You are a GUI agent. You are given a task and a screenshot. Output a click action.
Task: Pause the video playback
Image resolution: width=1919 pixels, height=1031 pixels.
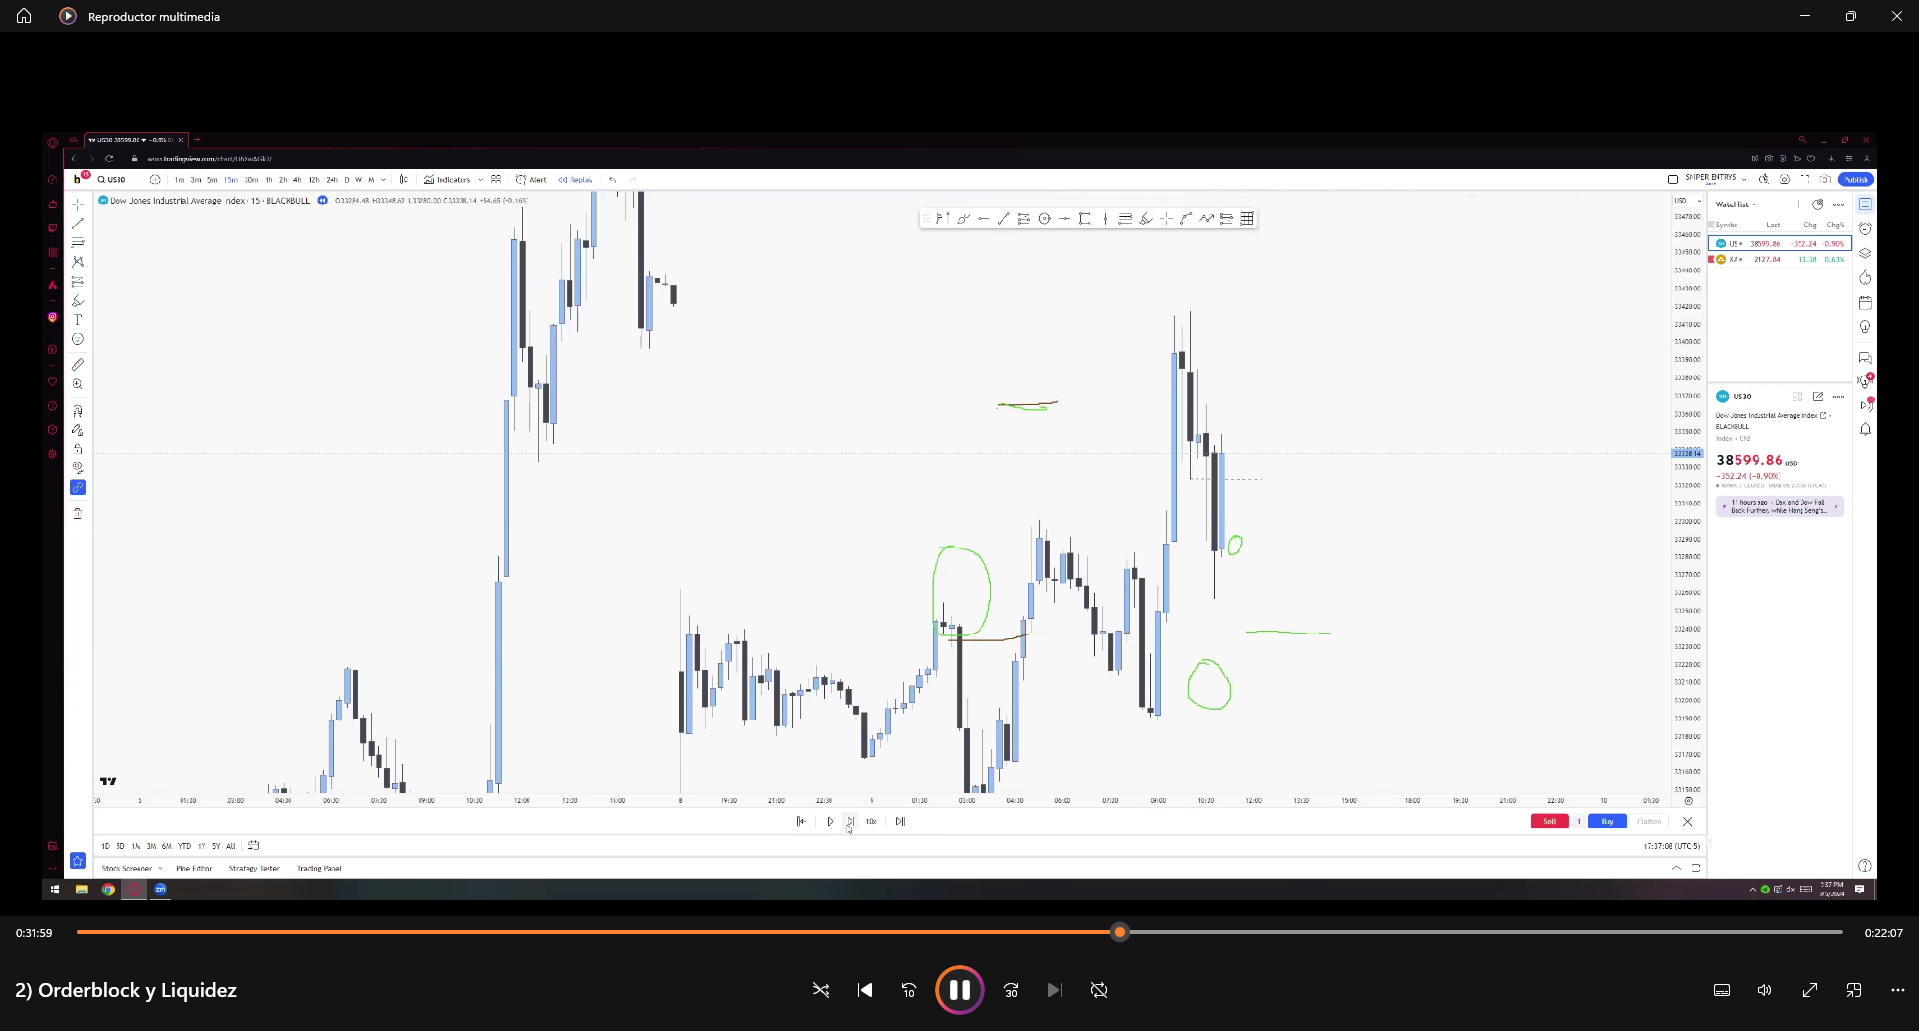click(x=959, y=990)
